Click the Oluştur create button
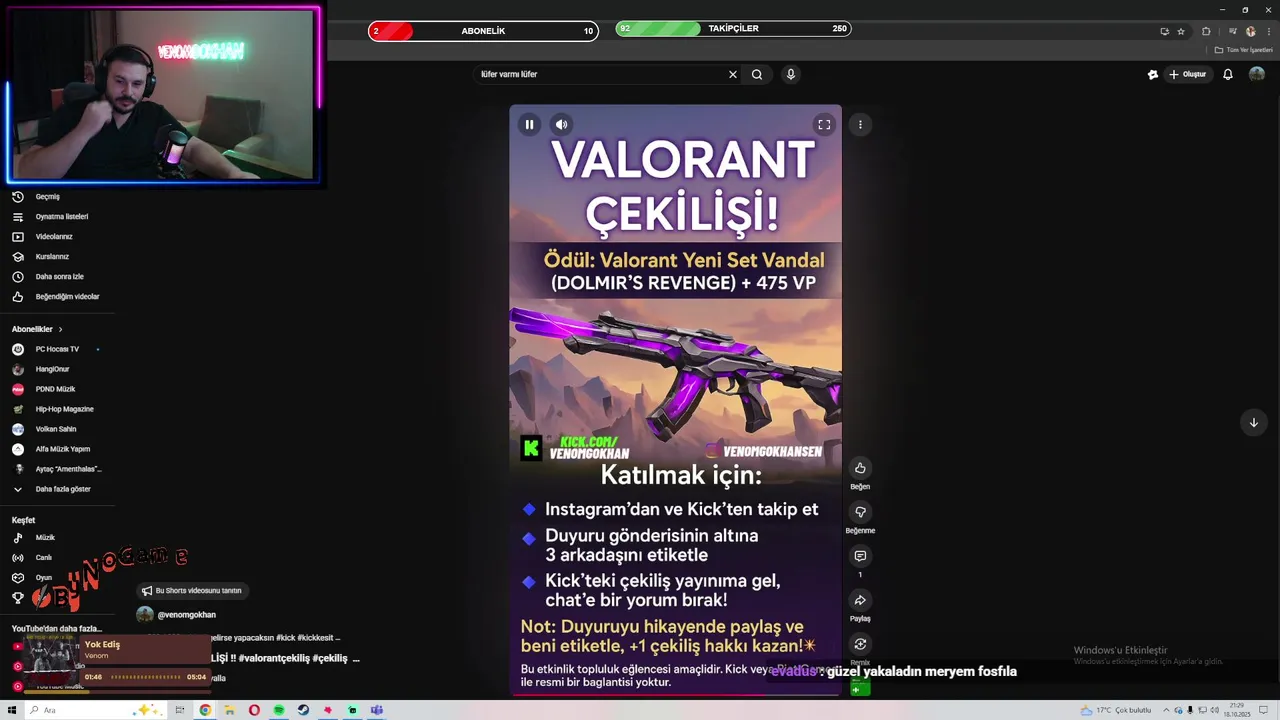 pyautogui.click(x=1187, y=74)
